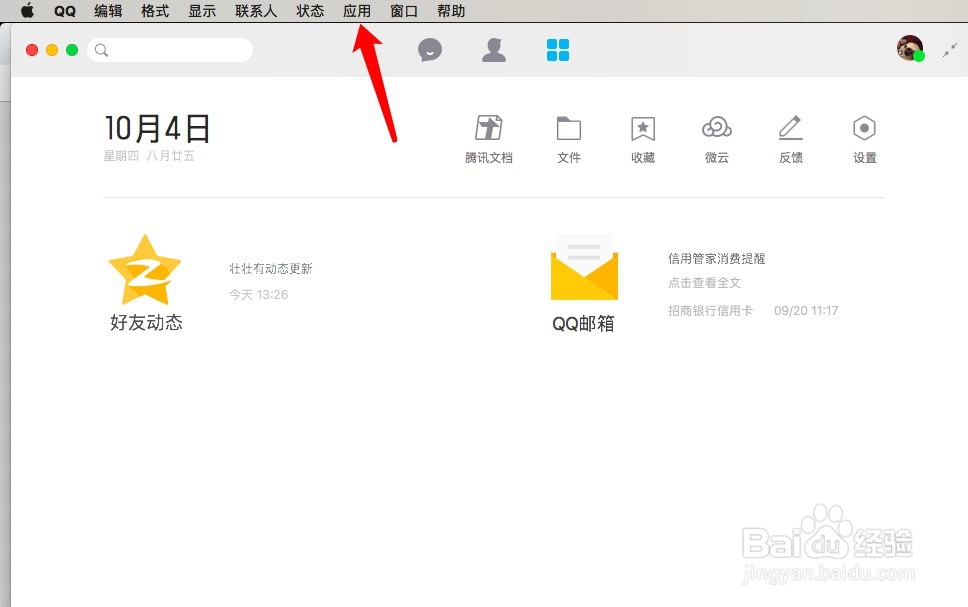
Task: Click the 文件 label
Action: pos(569,157)
